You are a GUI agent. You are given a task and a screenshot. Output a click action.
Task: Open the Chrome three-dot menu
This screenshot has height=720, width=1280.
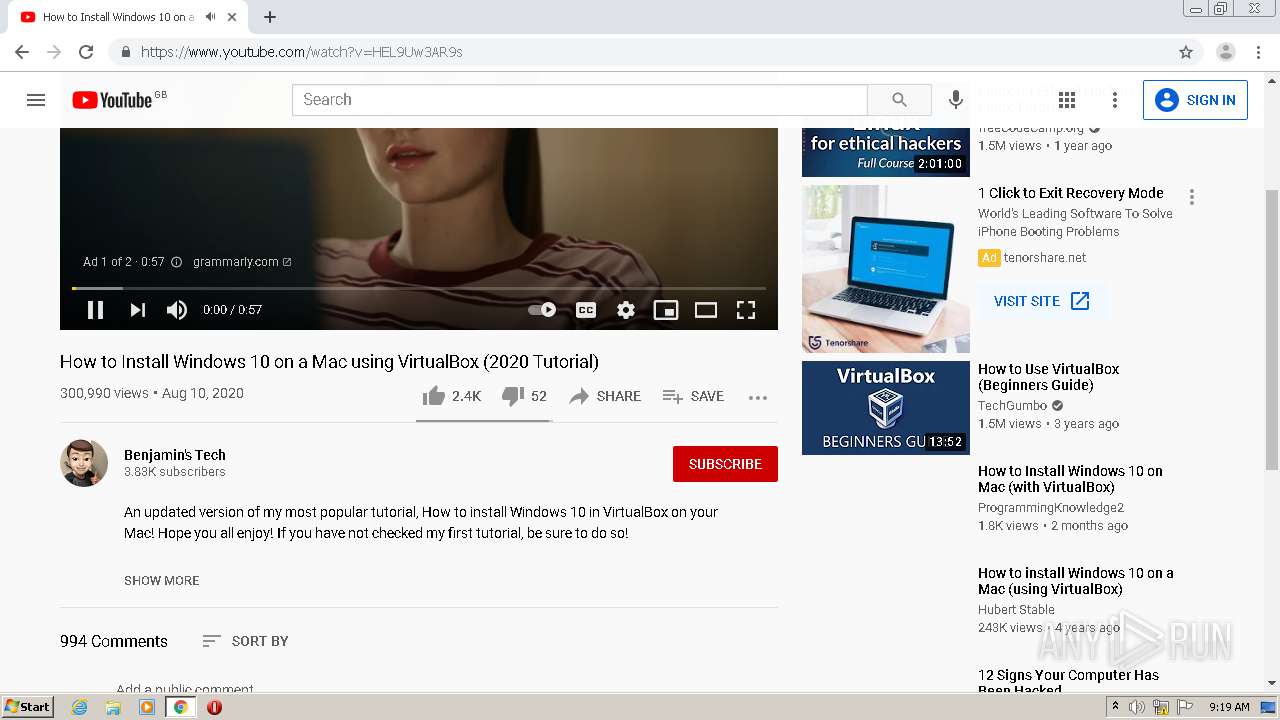click(1258, 52)
